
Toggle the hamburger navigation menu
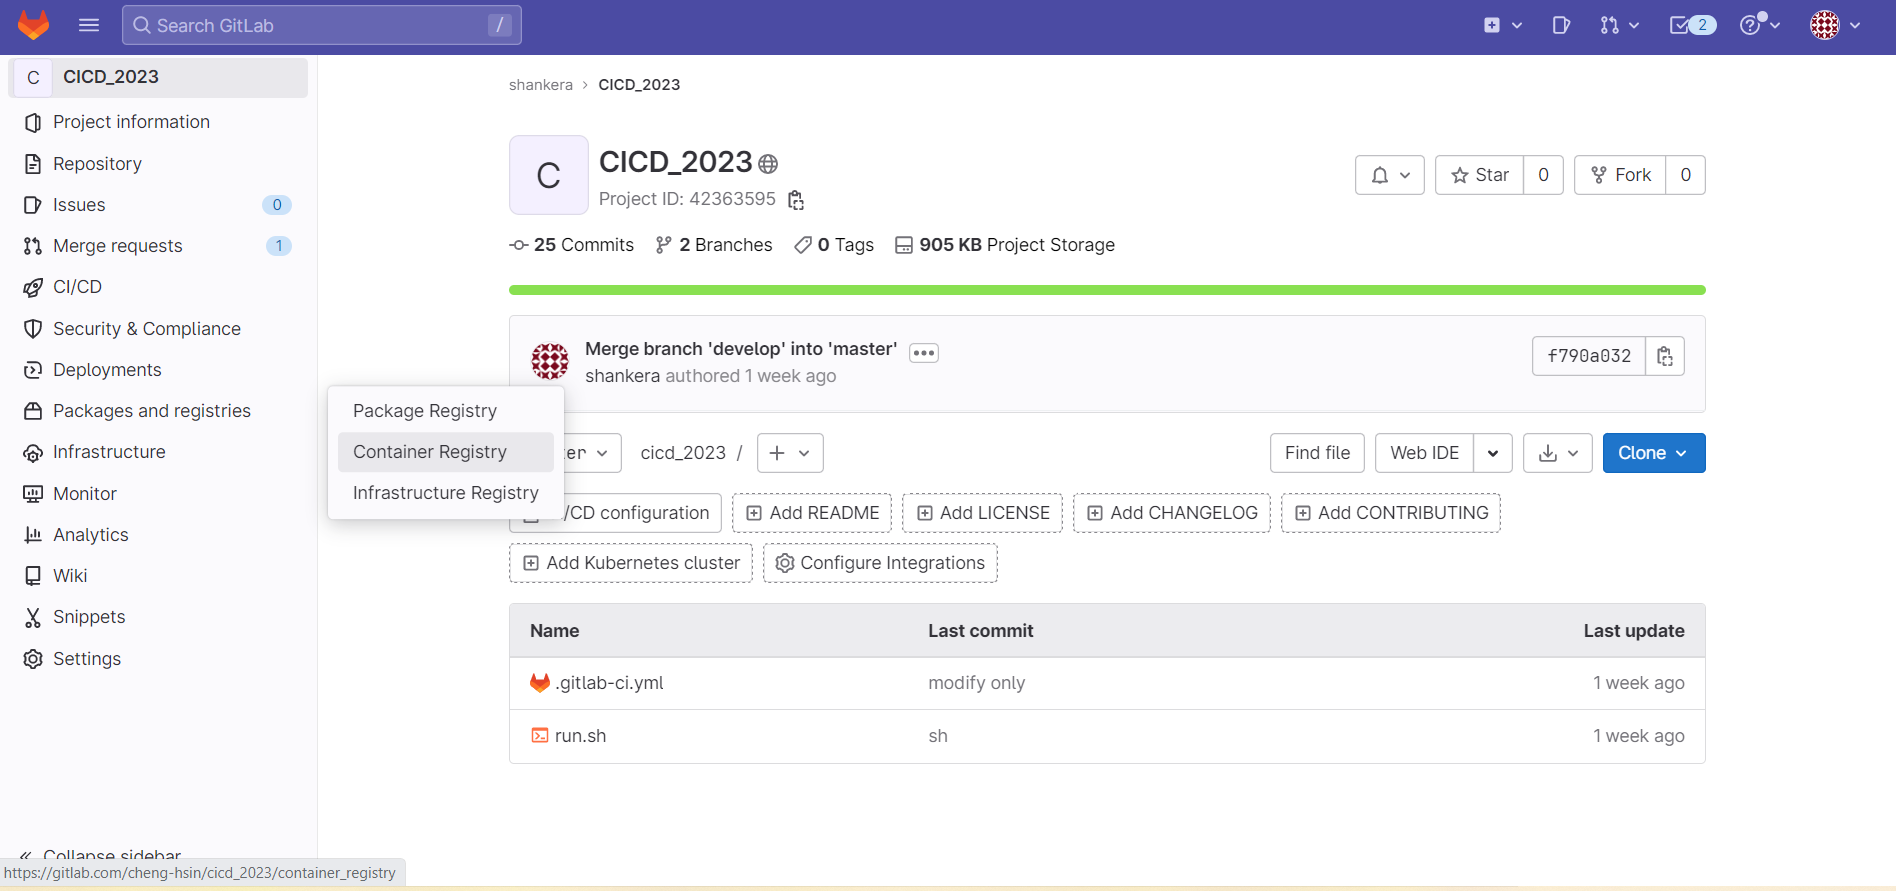coord(89,25)
